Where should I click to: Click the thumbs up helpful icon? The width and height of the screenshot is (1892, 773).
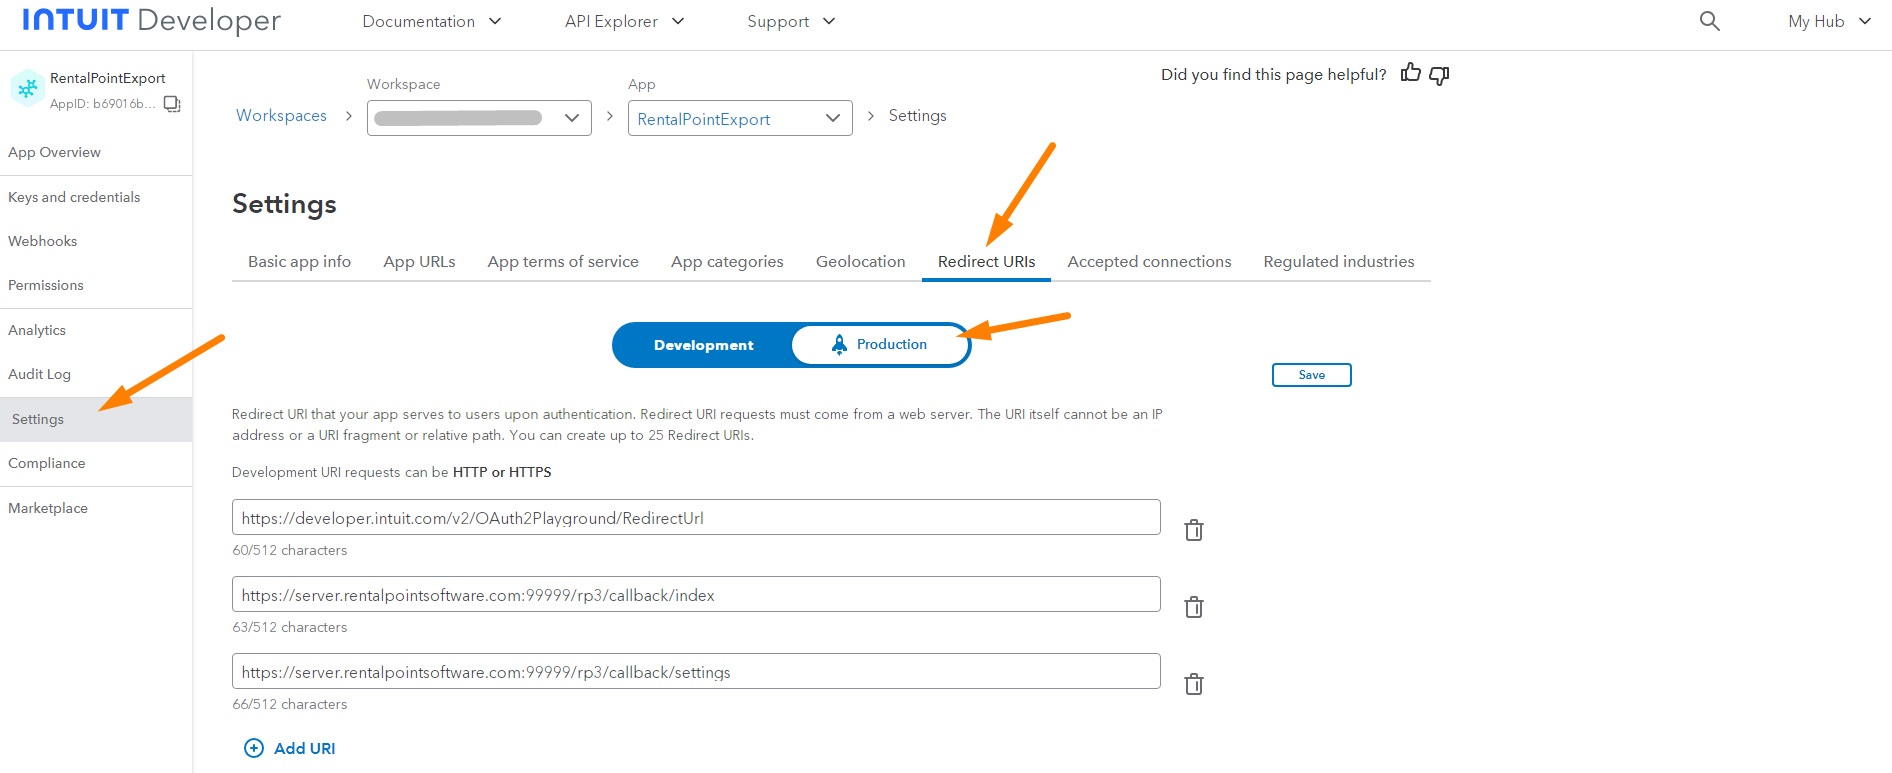tap(1411, 73)
